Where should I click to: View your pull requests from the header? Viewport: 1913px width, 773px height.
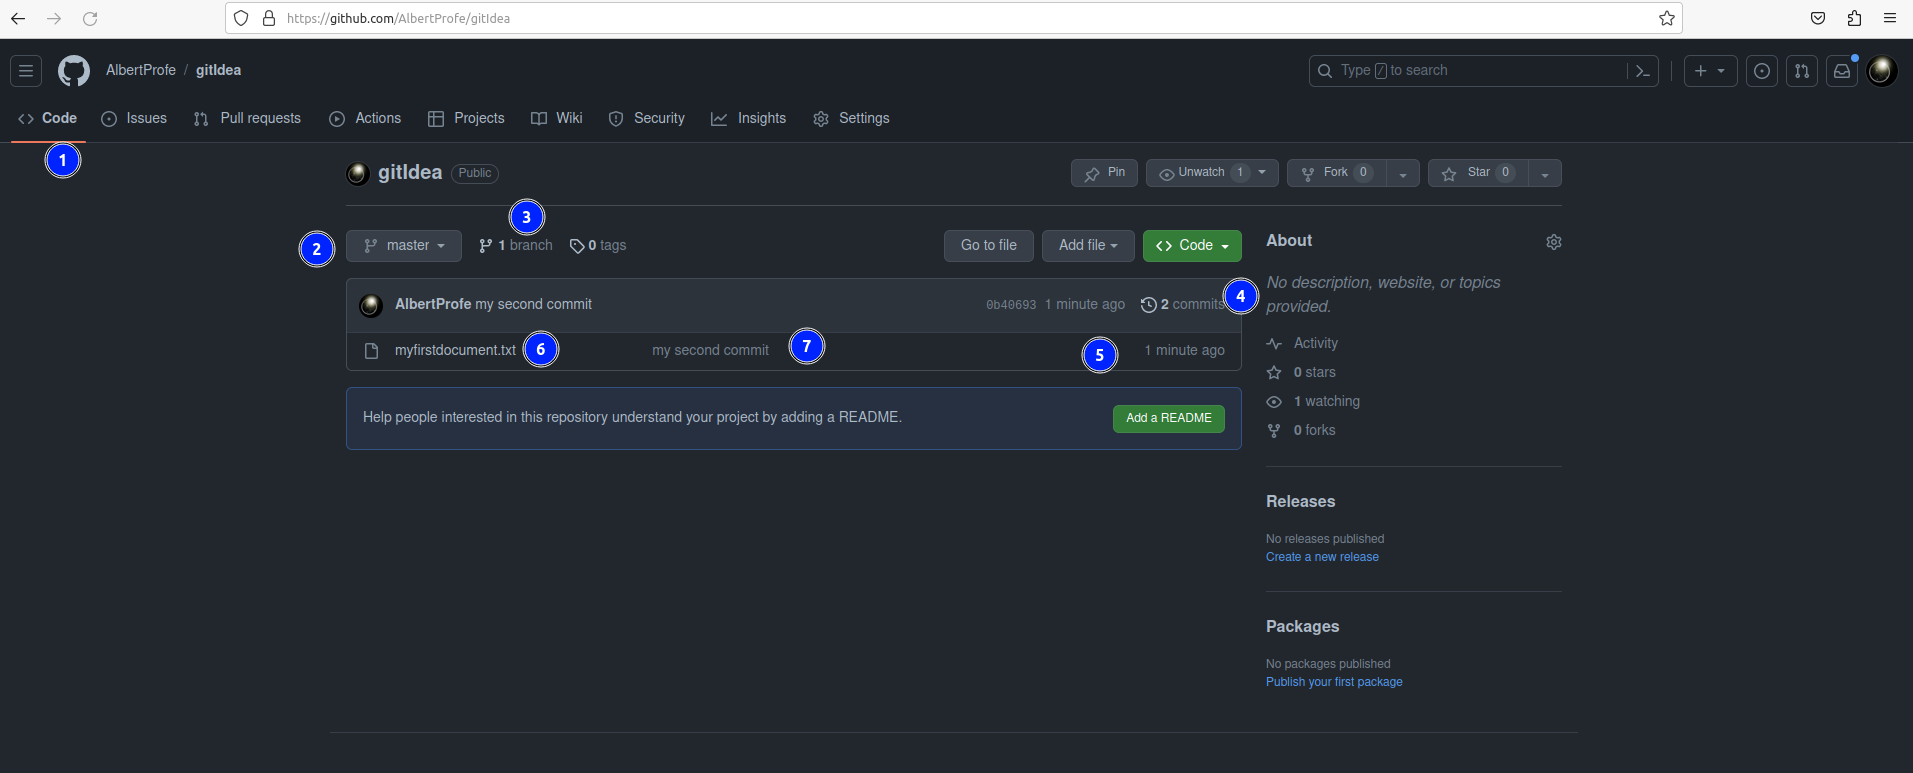coord(1802,71)
